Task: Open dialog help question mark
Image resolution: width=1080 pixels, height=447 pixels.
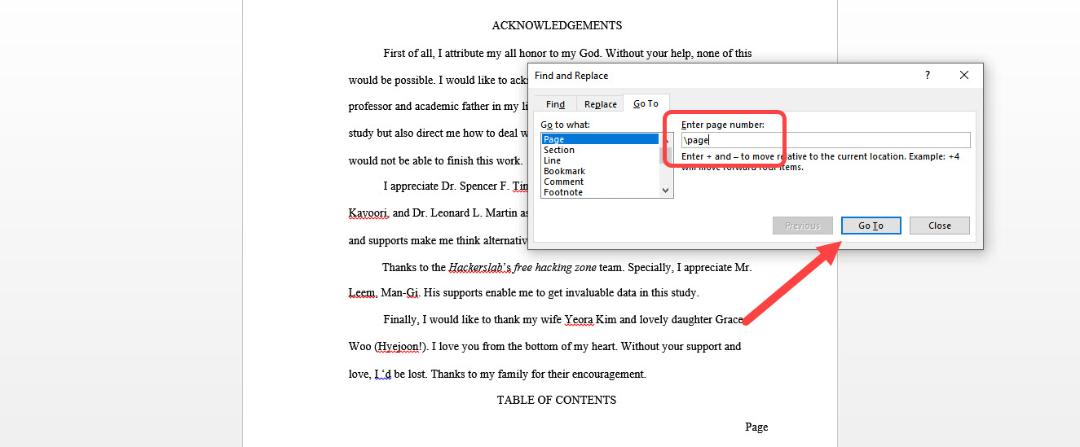Action: click(927, 75)
